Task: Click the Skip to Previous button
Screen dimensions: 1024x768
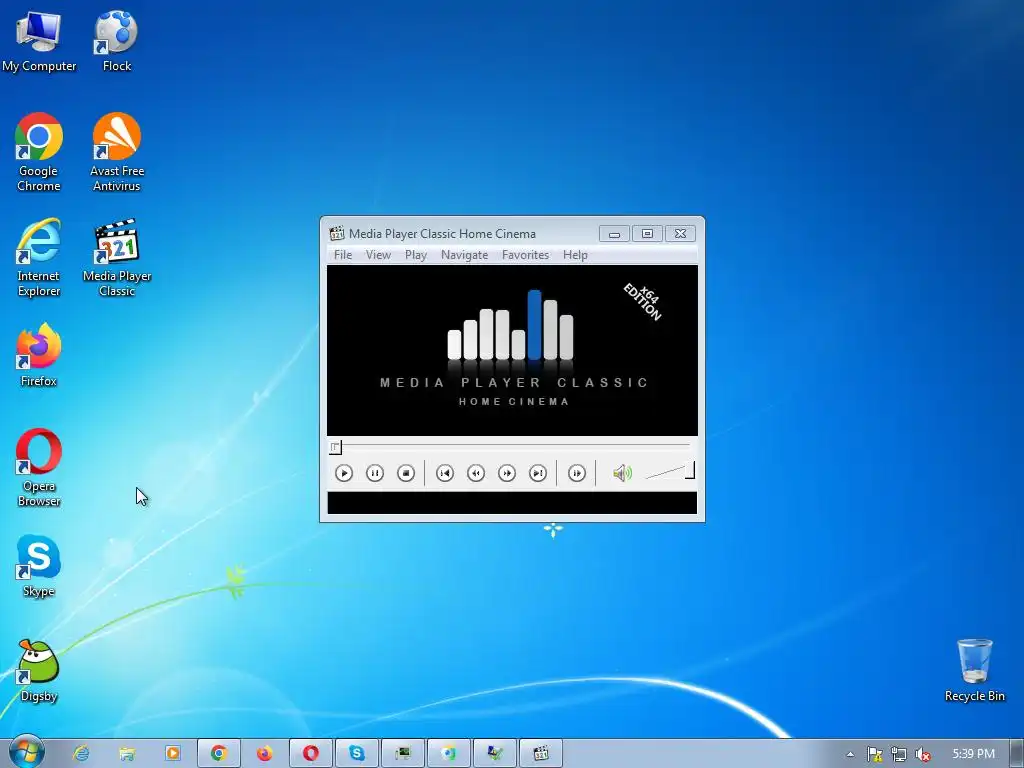Action: click(x=445, y=473)
